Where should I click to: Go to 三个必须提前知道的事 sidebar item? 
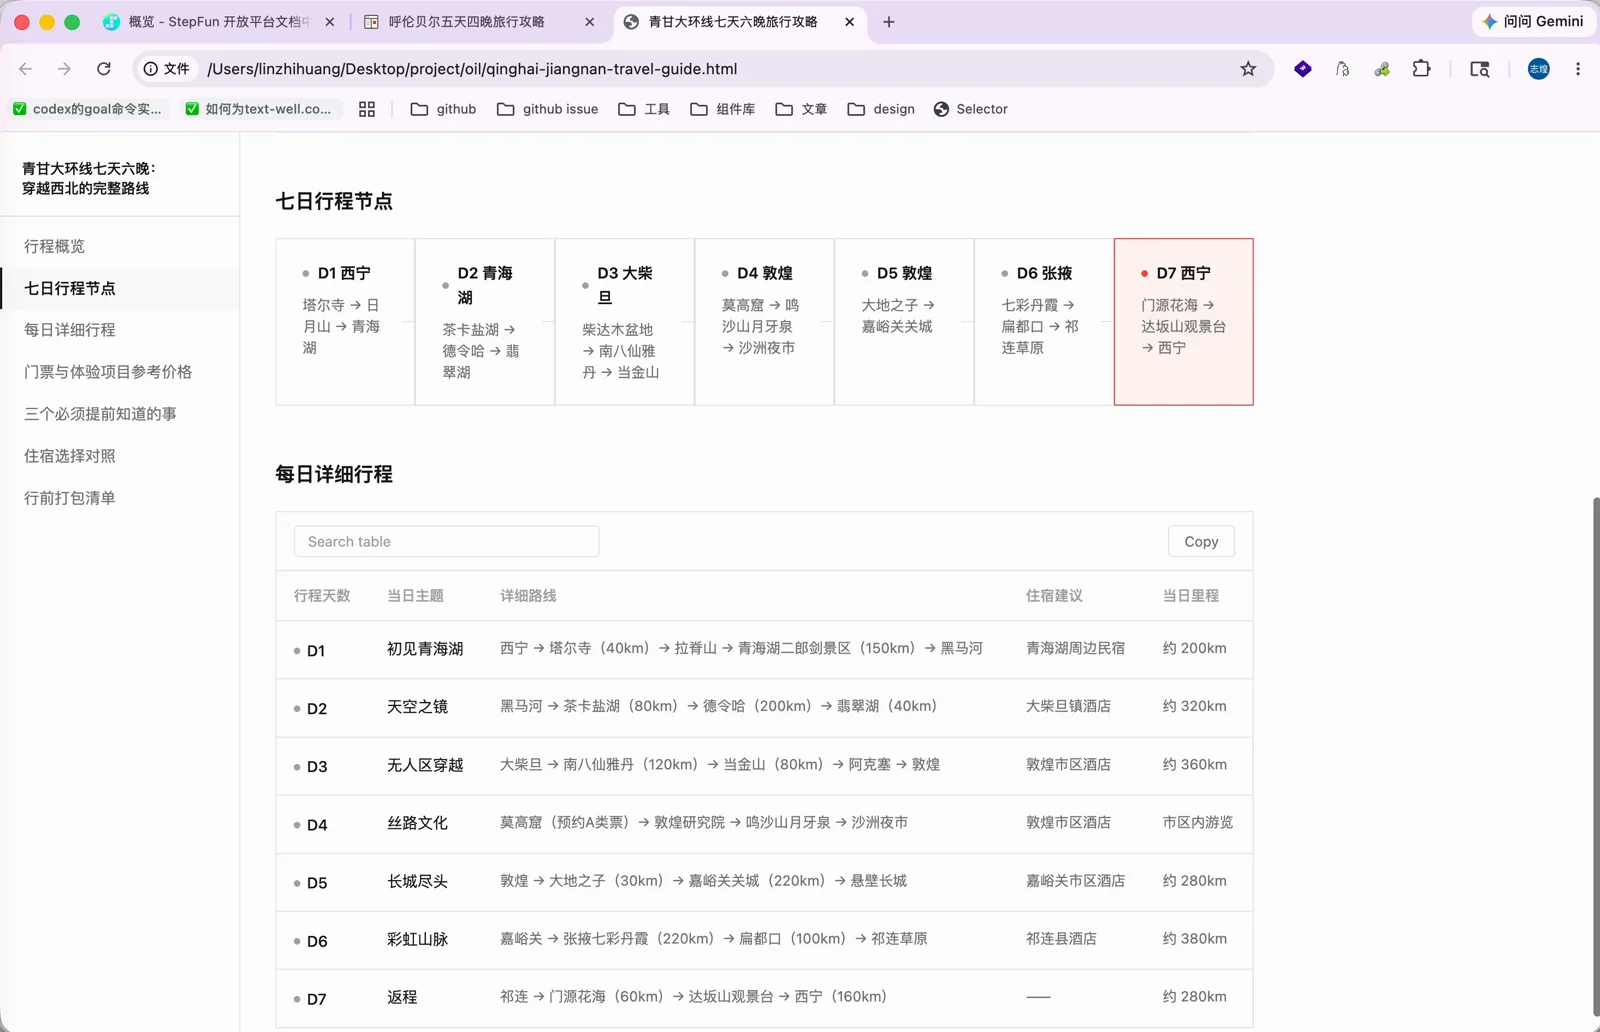[120, 414]
